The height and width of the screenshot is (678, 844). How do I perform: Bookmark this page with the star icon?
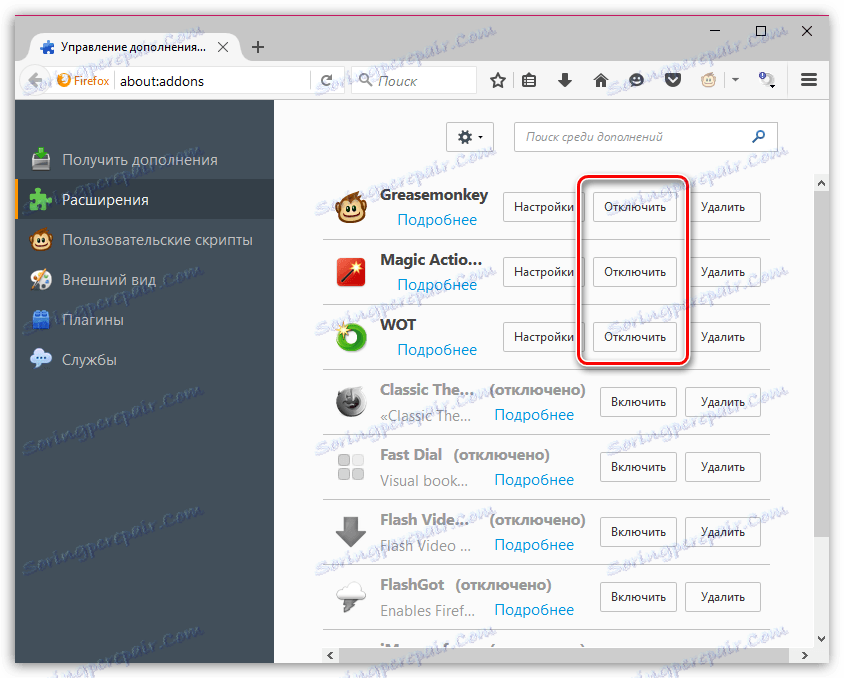pos(498,81)
